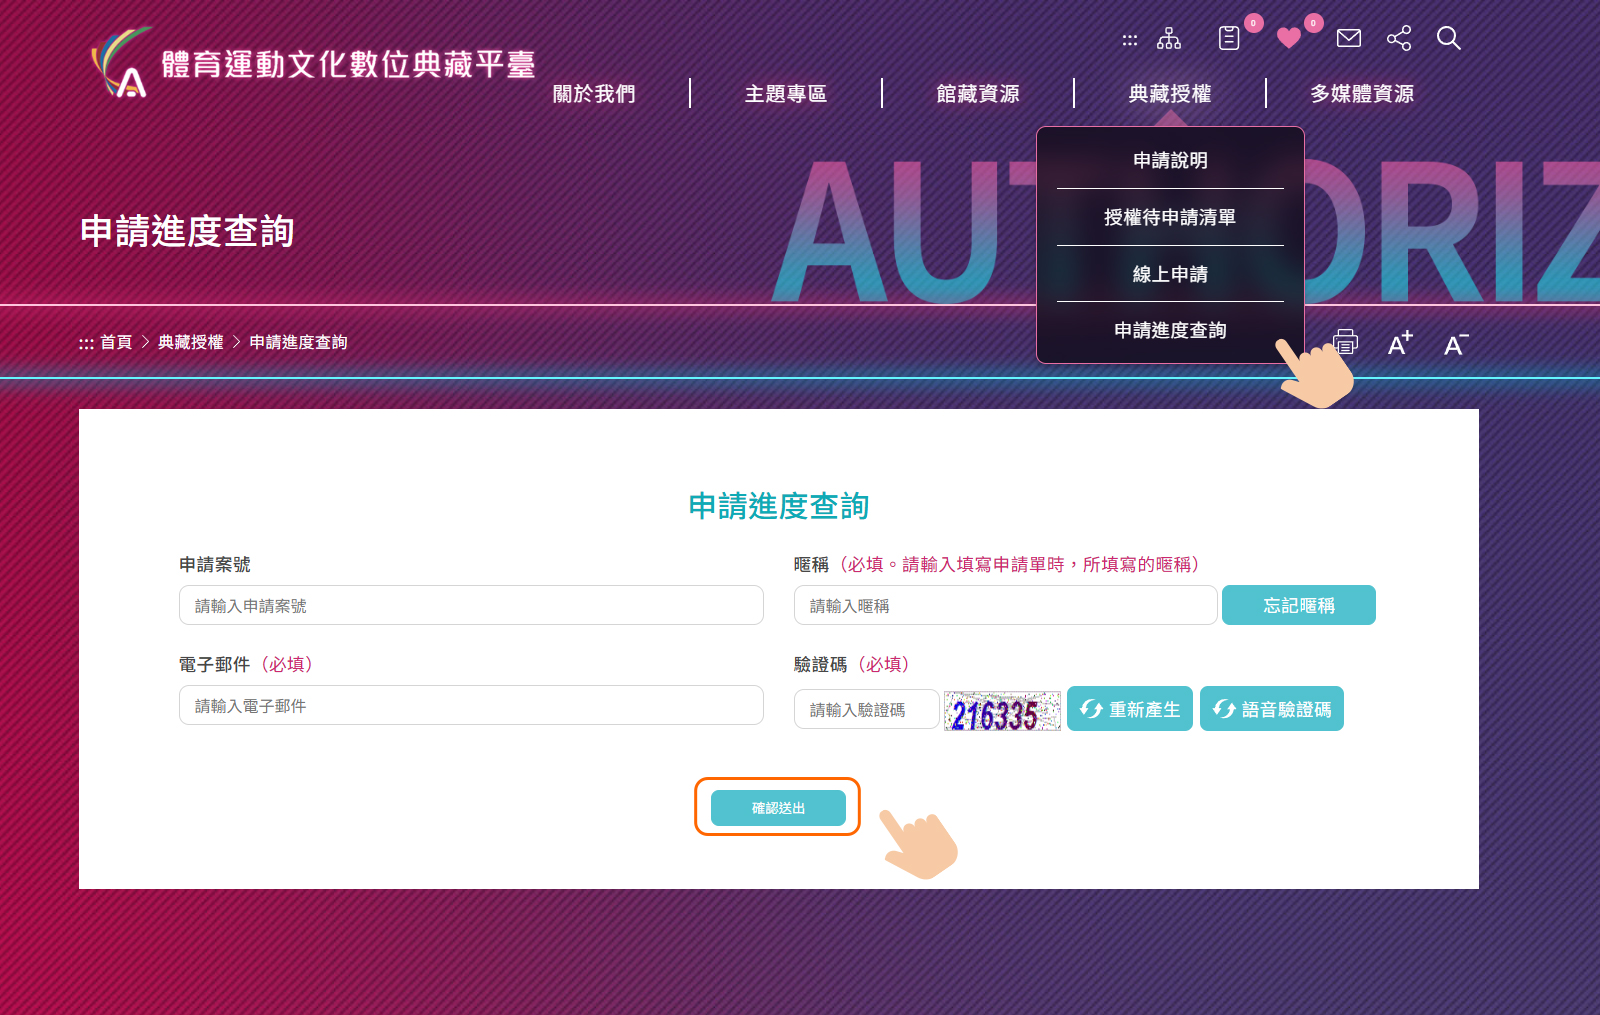Click the share icon in the header

click(1399, 38)
